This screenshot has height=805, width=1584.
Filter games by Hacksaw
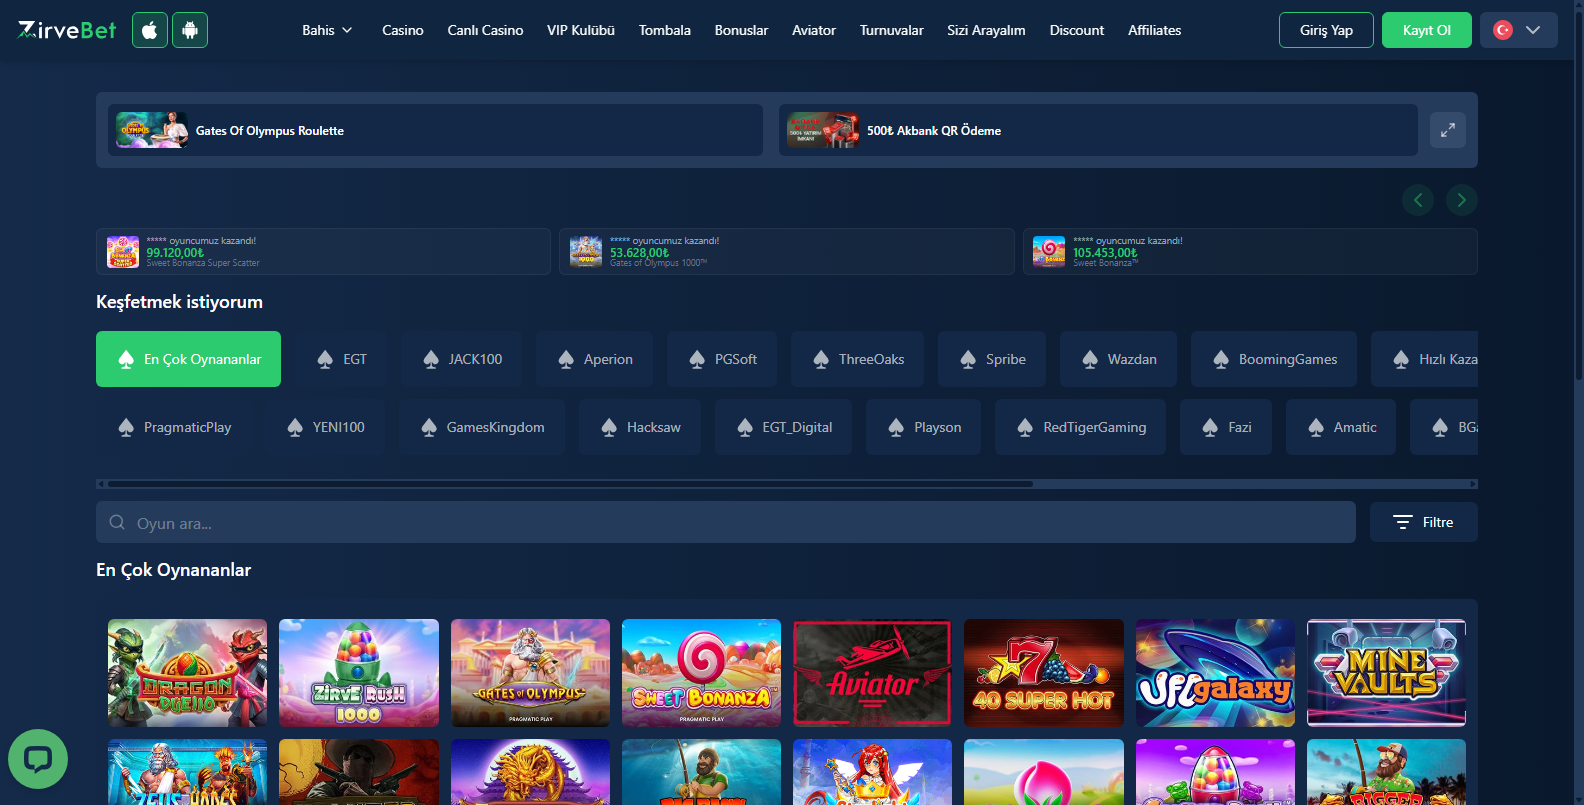(640, 427)
